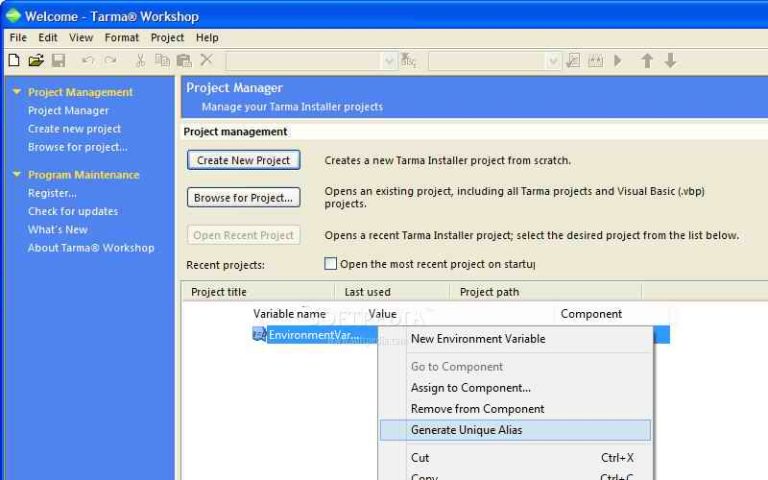Screen dimensions: 768x480
Task: Click the Move Down arrow icon
Action: point(670,61)
